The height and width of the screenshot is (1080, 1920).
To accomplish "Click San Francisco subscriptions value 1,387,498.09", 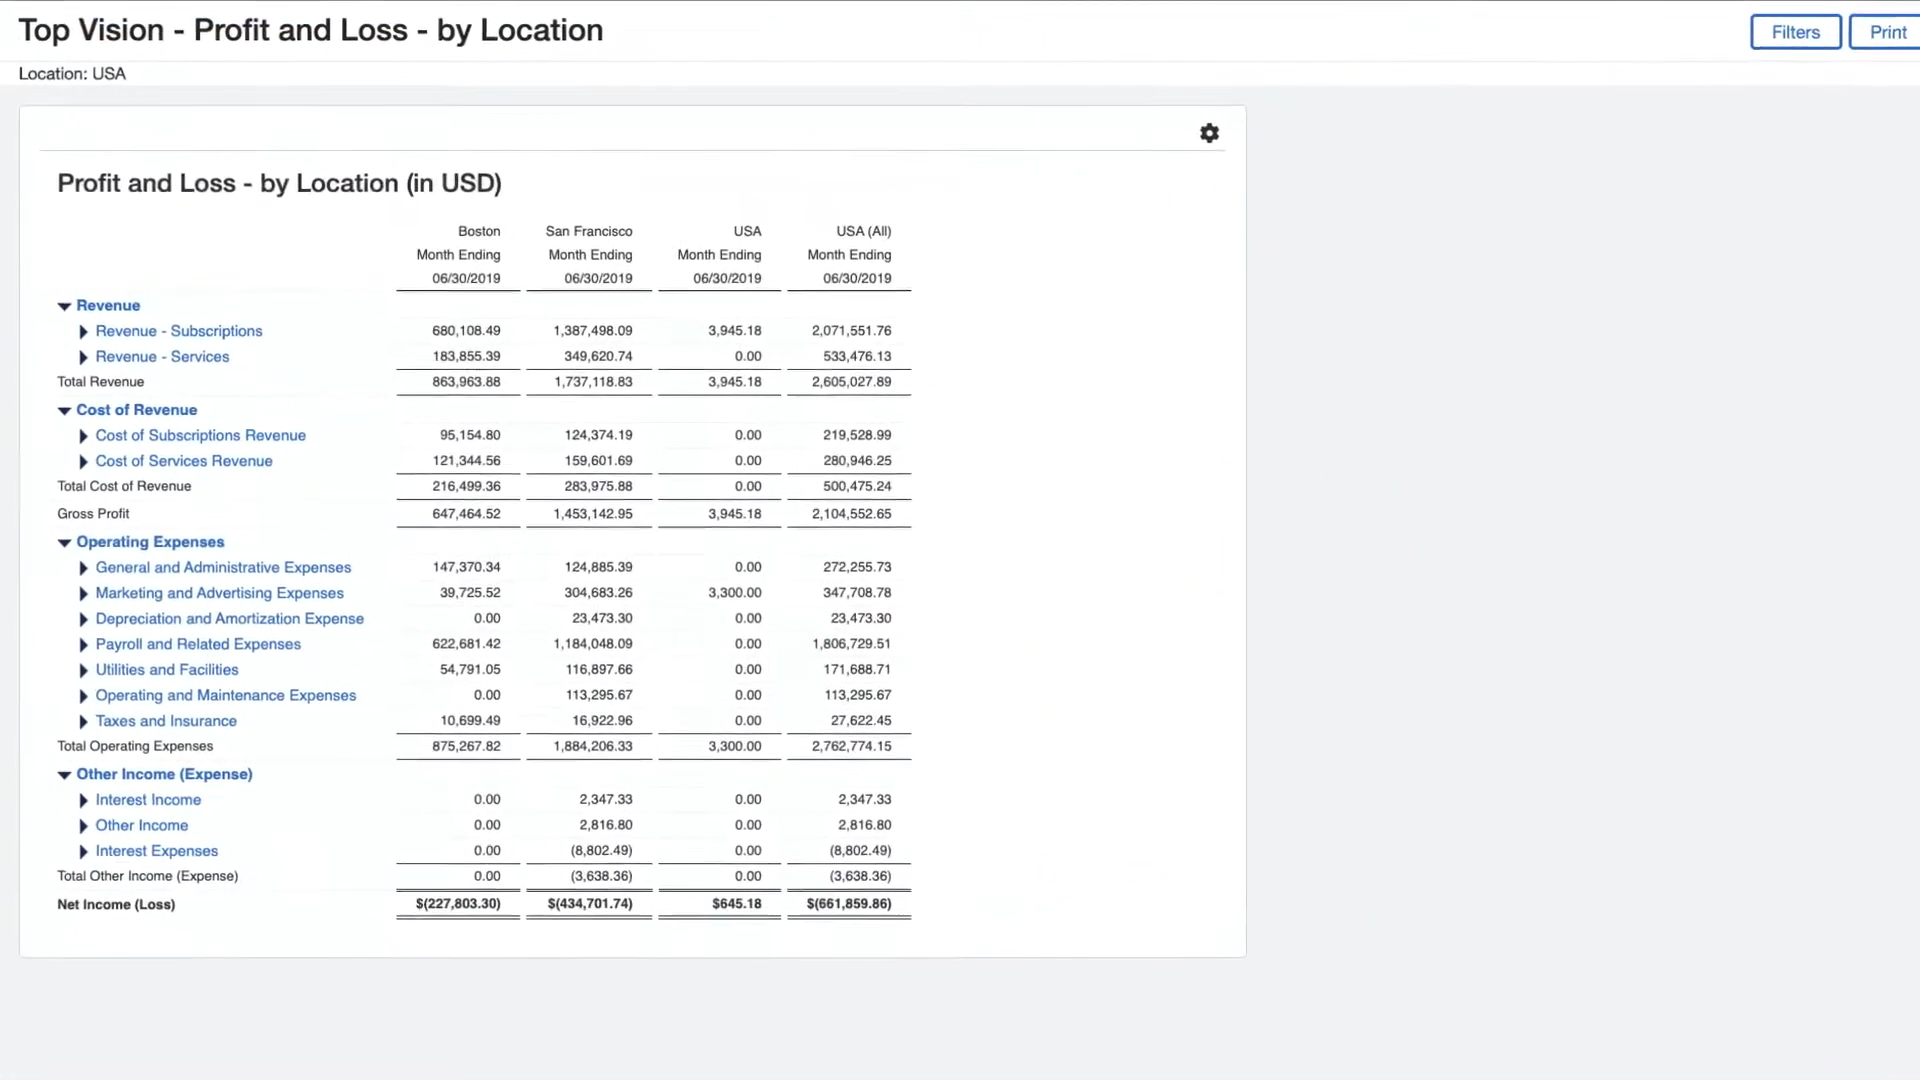I will tap(593, 331).
